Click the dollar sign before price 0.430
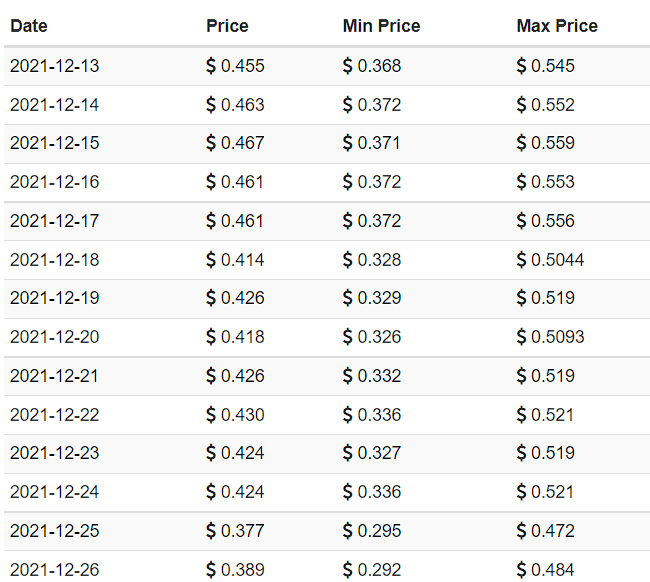 211,414
